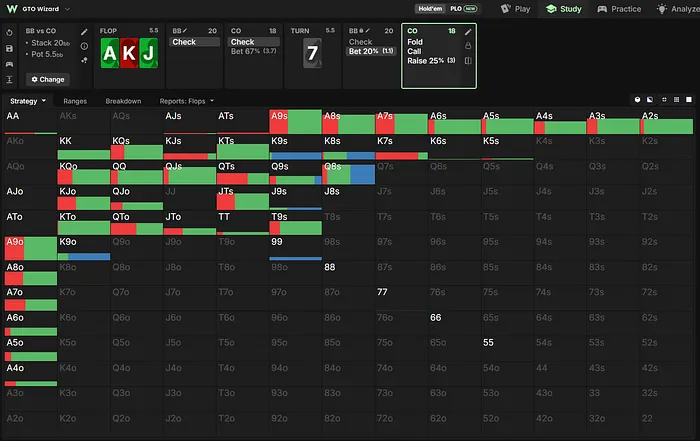Screen dimensions: 700x441
Task: Switch game type to PLO
Action: [x=463, y=8]
